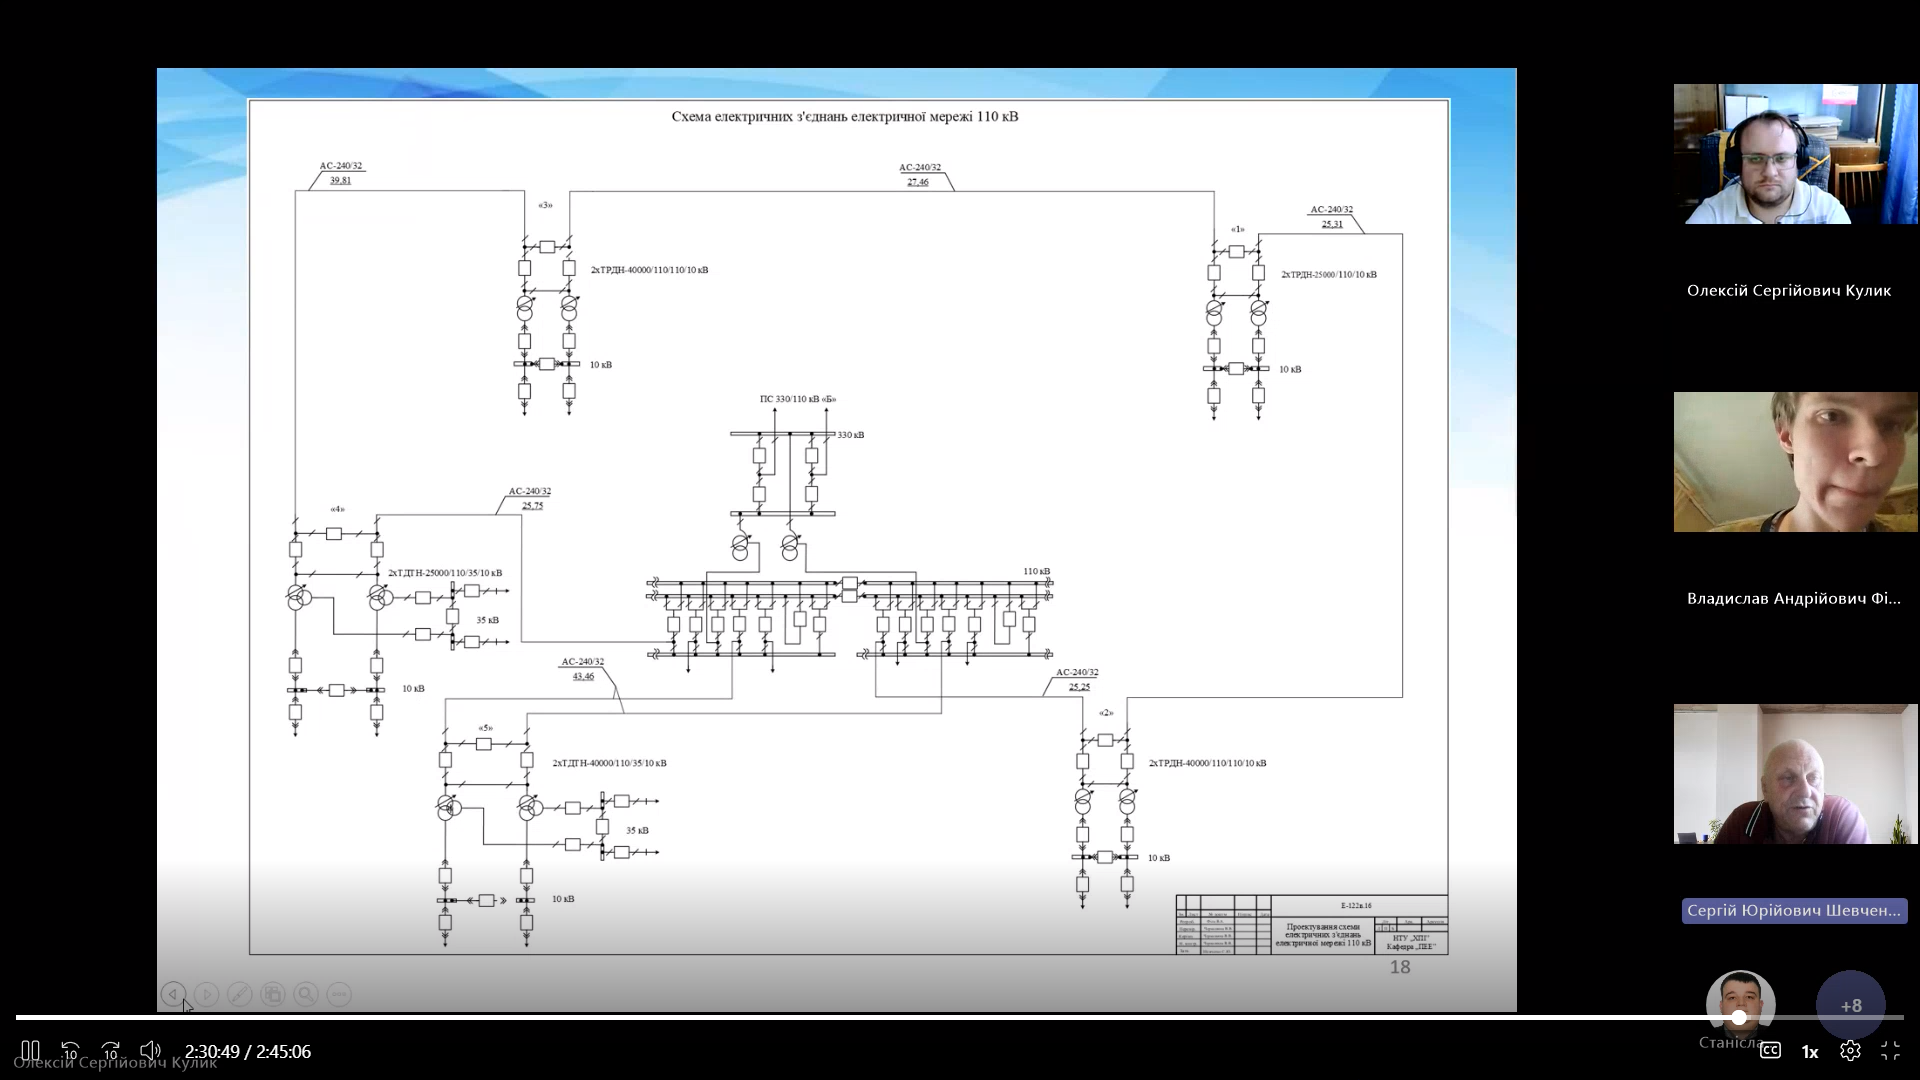1920x1080 pixels.
Task: Select Владислав Андрійович video tile
Action: (x=1795, y=462)
